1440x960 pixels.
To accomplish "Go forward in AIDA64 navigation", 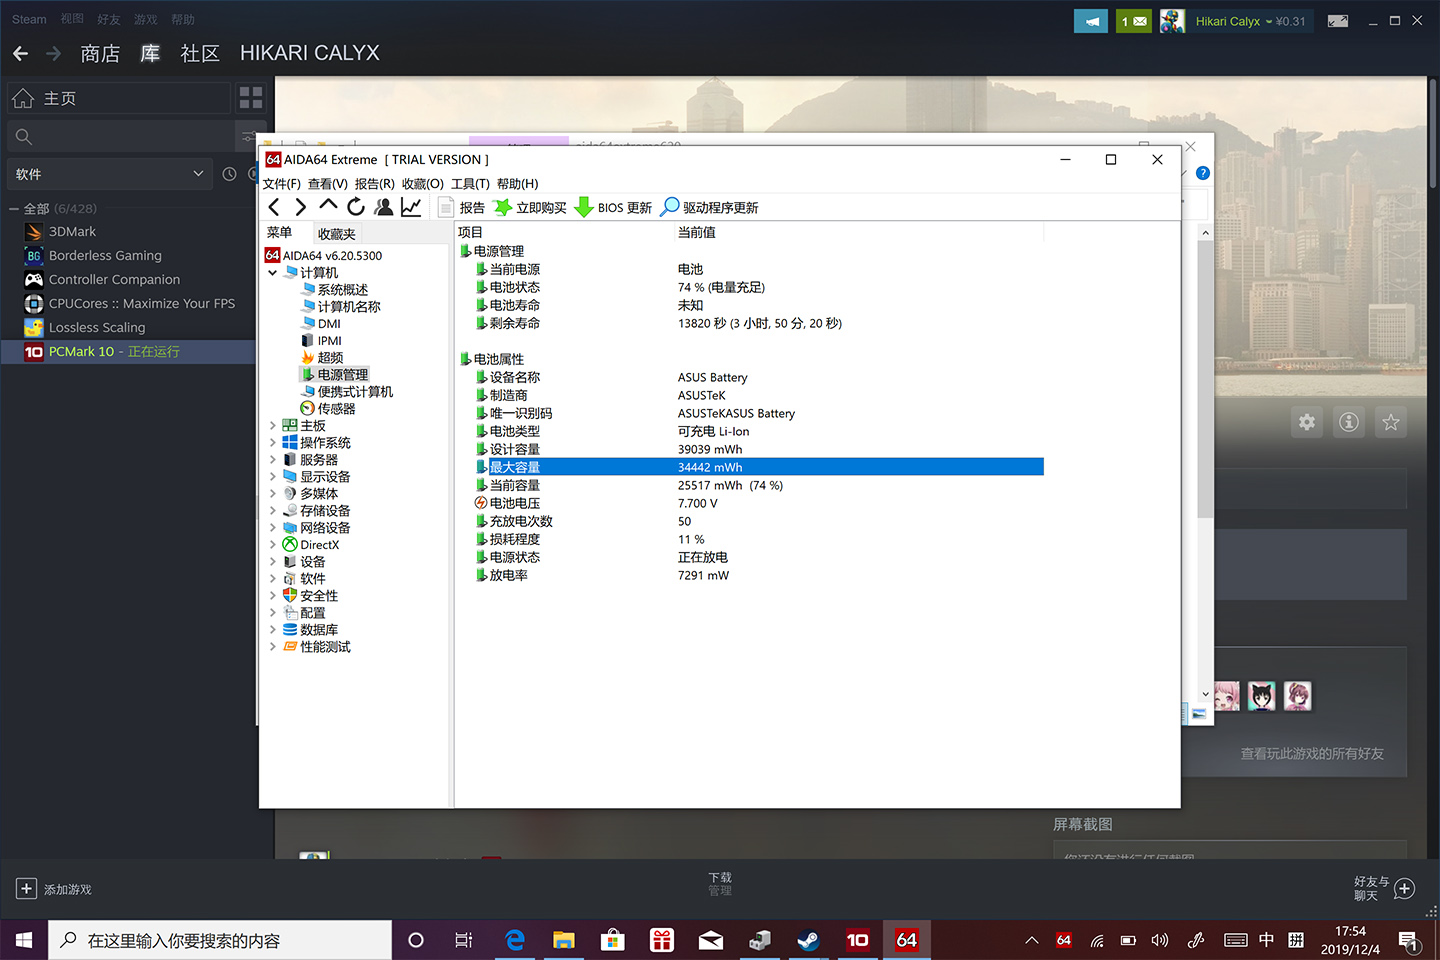I will tap(300, 207).
